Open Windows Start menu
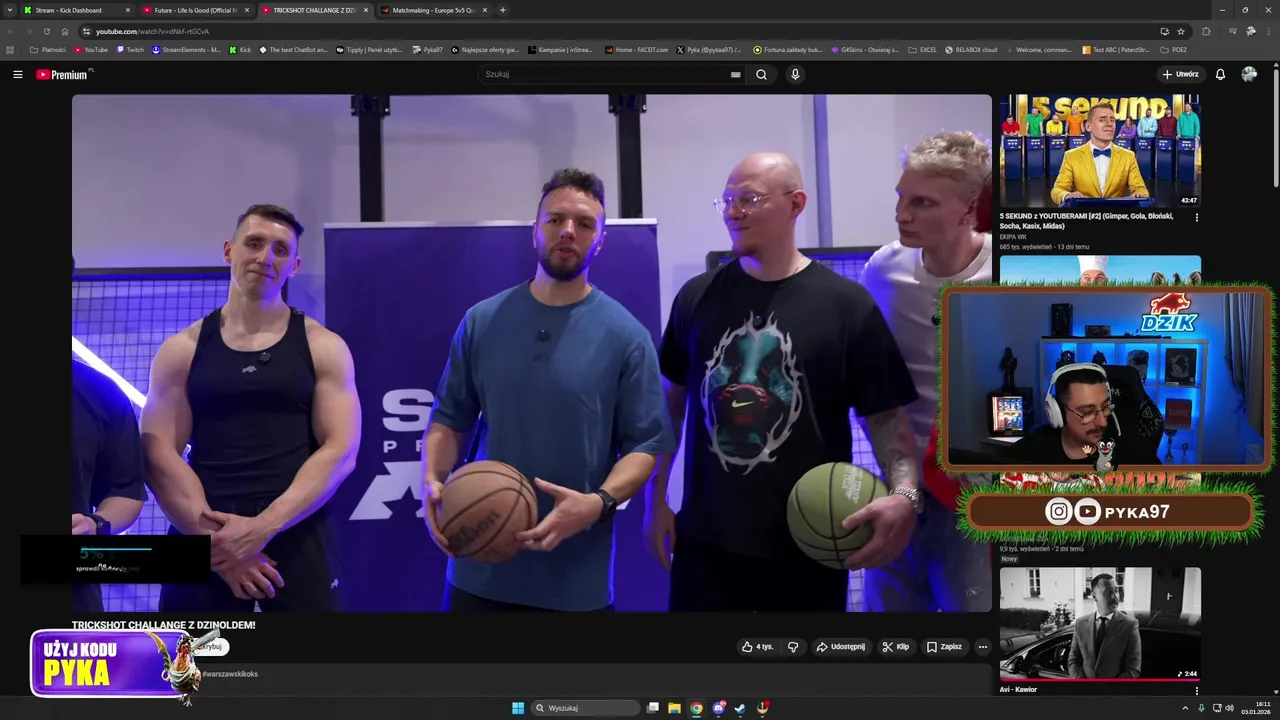The width and height of the screenshot is (1280, 720). point(518,708)
